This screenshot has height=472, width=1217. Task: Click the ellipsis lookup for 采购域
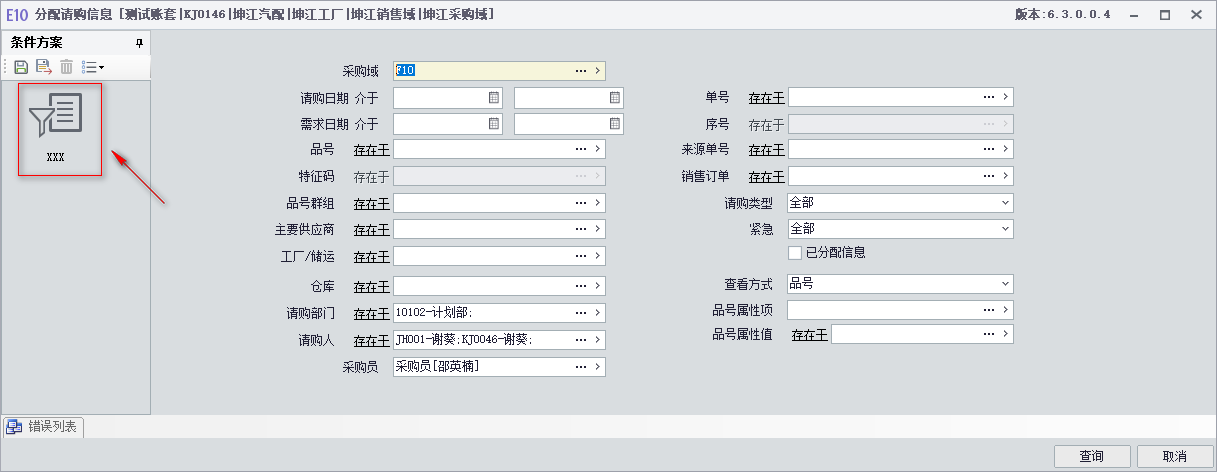(581, 71)
